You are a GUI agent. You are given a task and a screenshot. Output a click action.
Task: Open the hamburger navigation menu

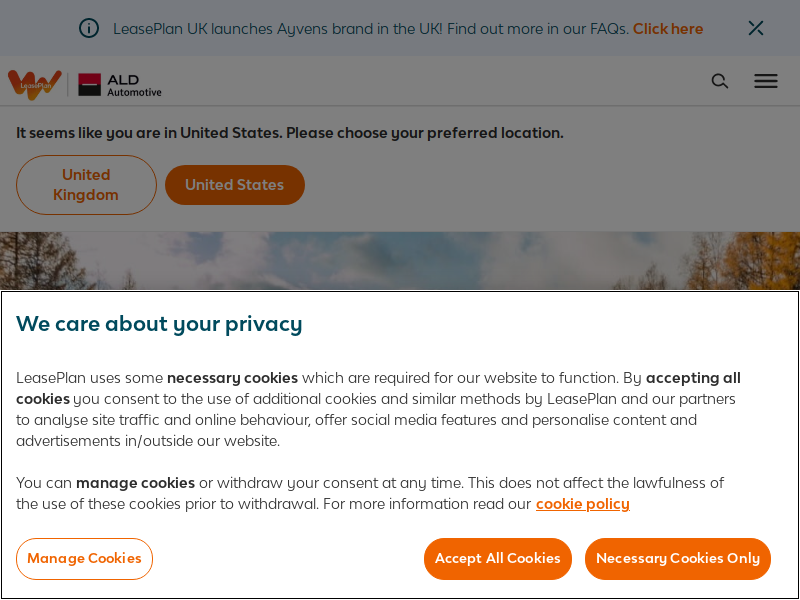click(x=766, y=81)
